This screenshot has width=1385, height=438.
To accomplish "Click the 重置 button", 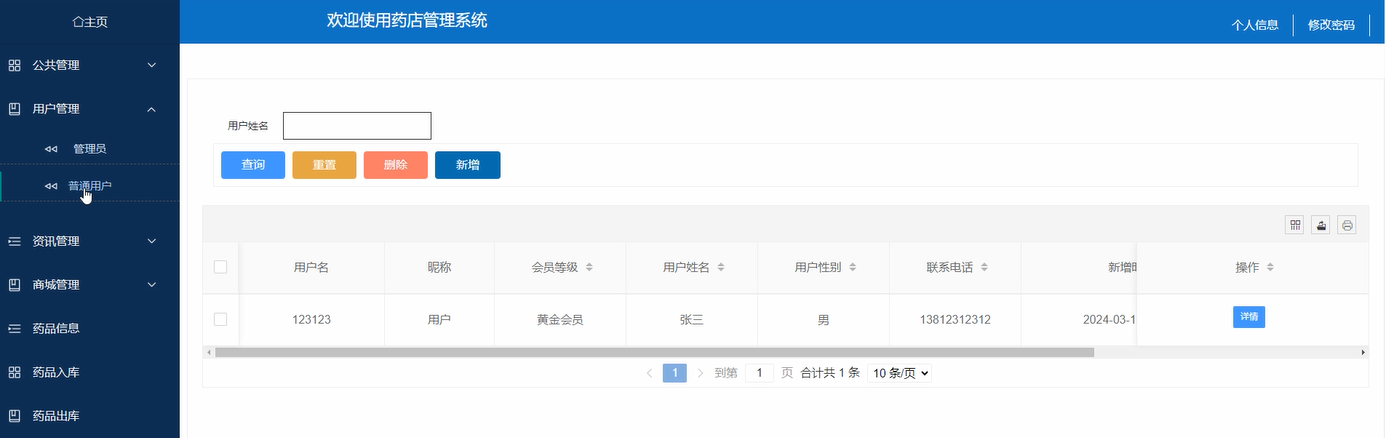I will pos(324,165).
